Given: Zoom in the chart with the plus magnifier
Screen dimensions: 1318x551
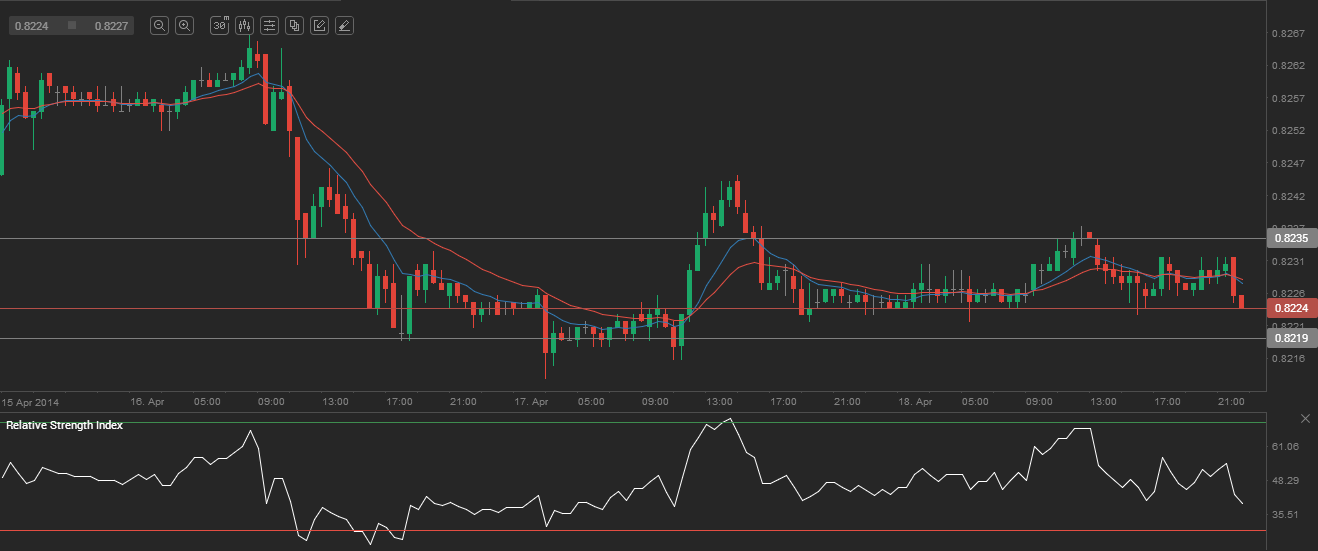Looking at the screenshot, I should coord(184,26).
